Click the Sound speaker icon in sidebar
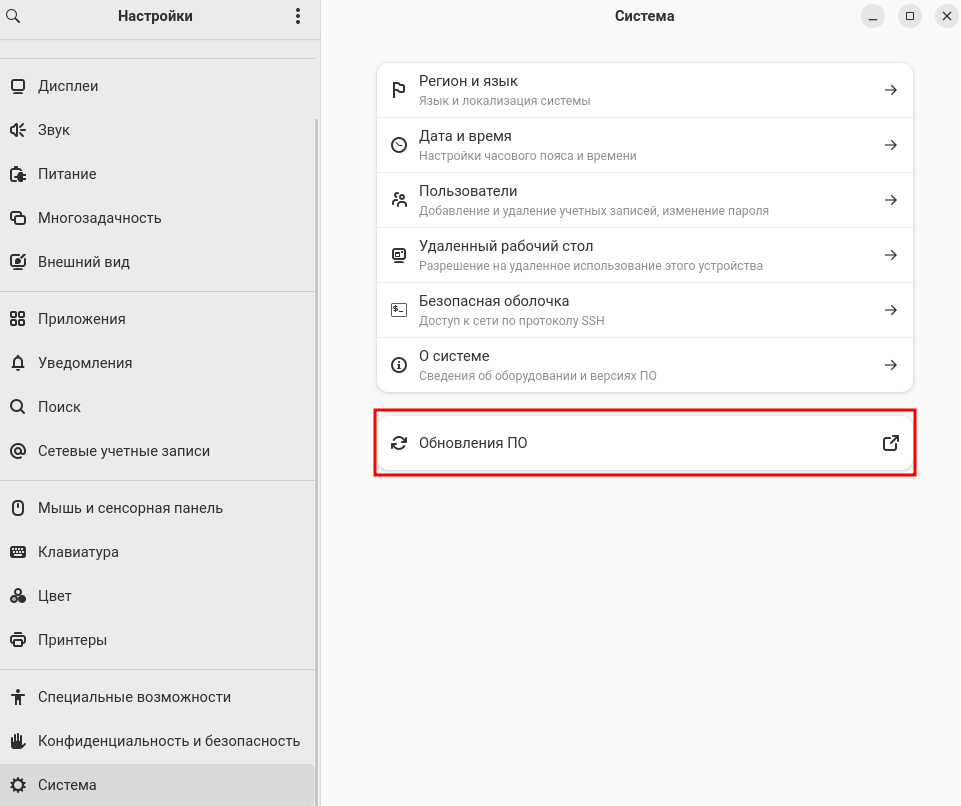 (x=17, y=130)
